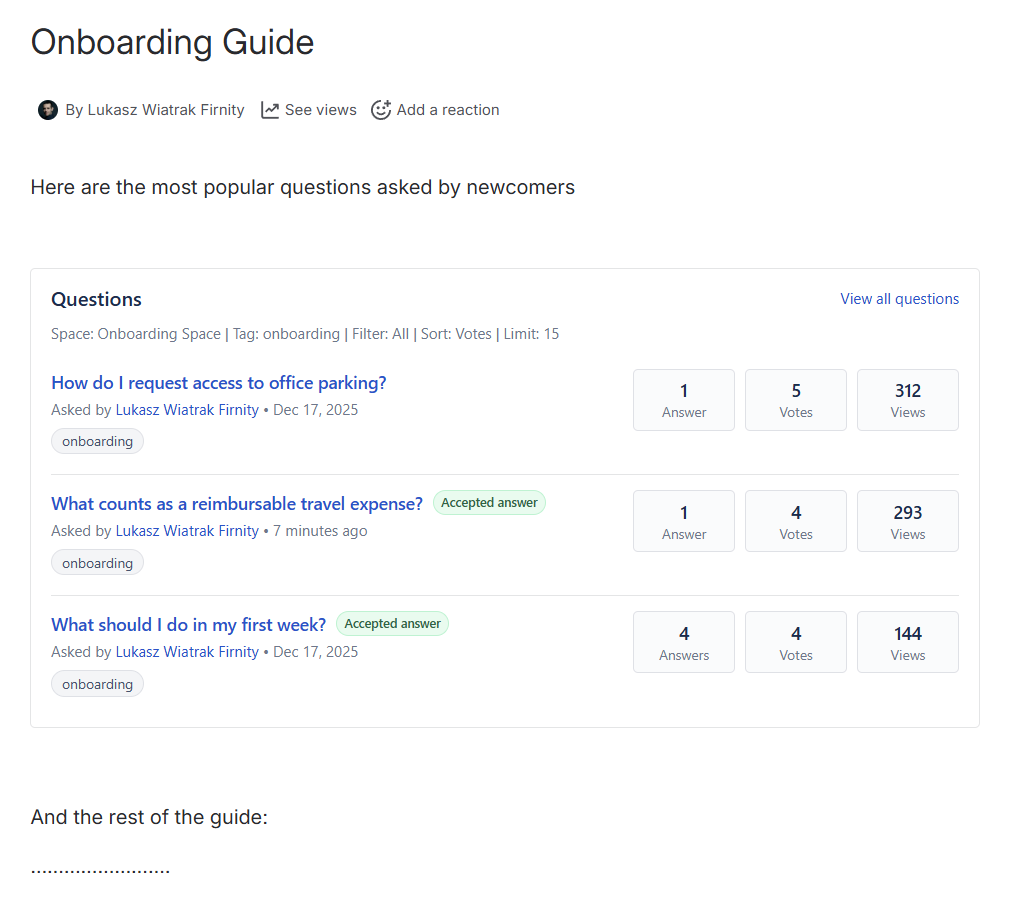This screenshot has height=916, width=1020.
Task: Click the 312 Views box
Action: point(908,400)
